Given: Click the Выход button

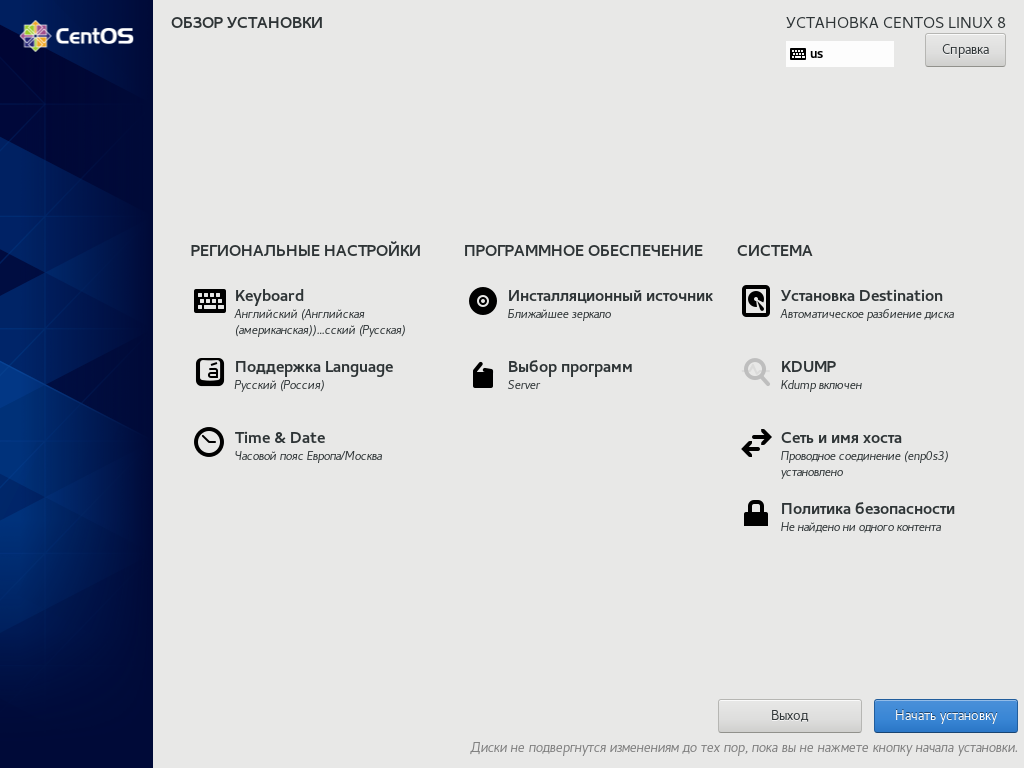Looking at the screenshot, I should coord(790,716).
